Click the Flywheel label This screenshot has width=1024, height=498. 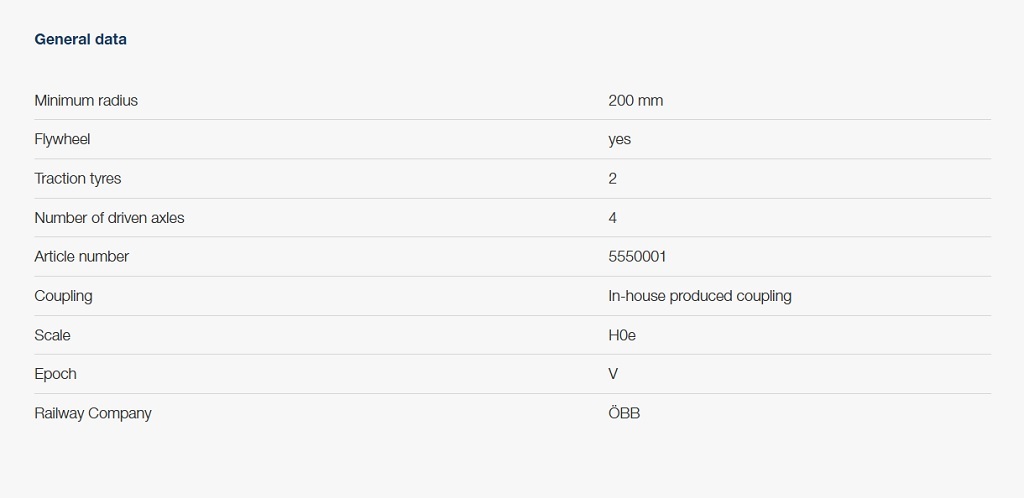coord(62,139)
